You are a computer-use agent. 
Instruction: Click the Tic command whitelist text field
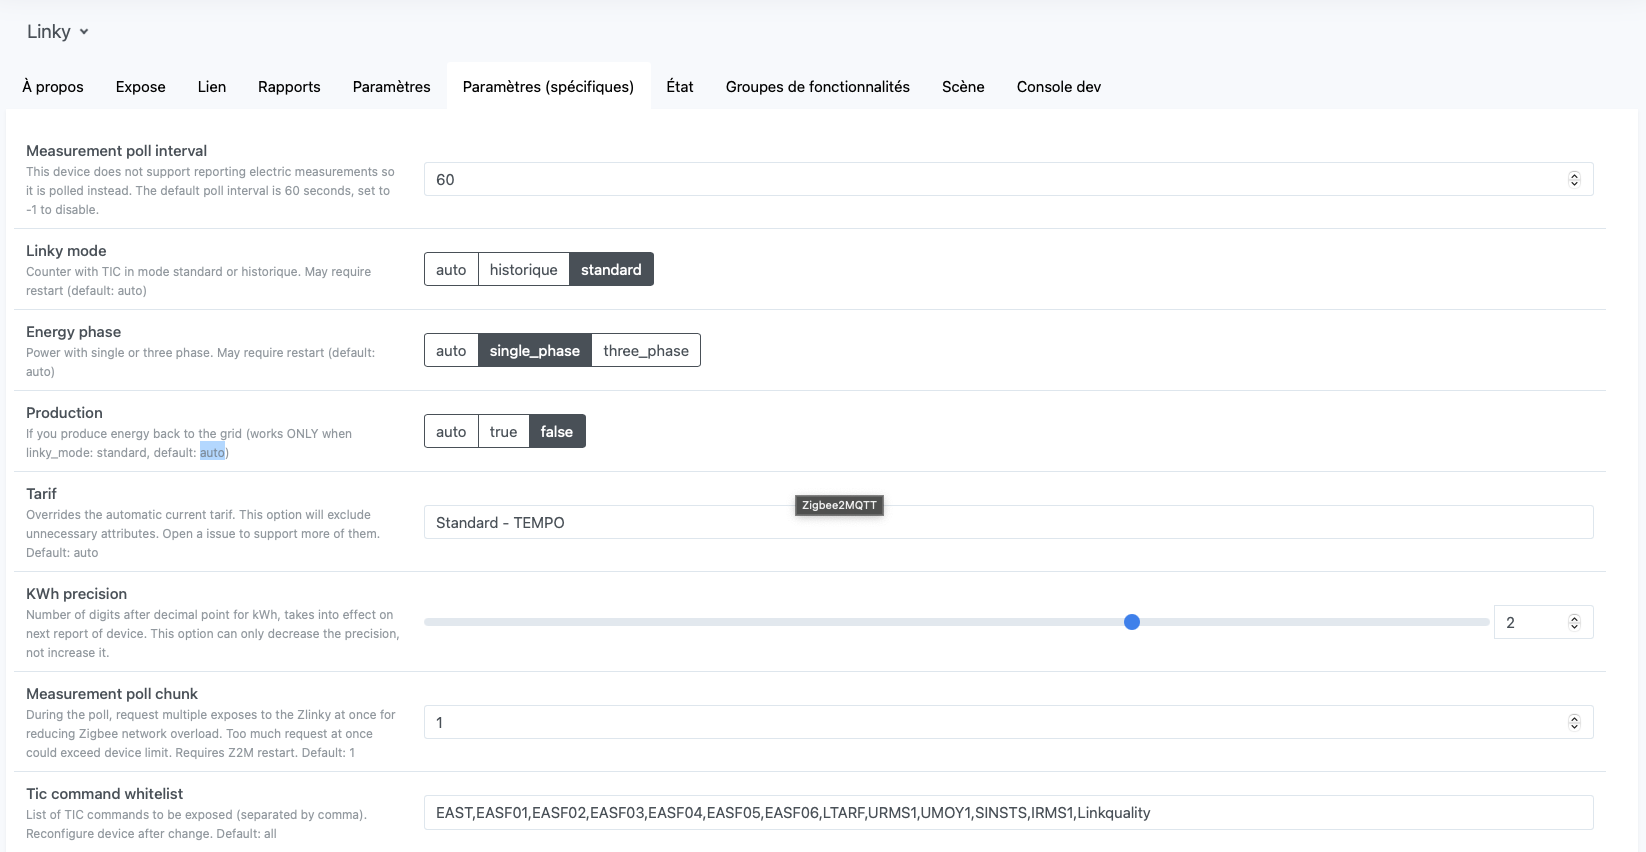(1008, 813)
